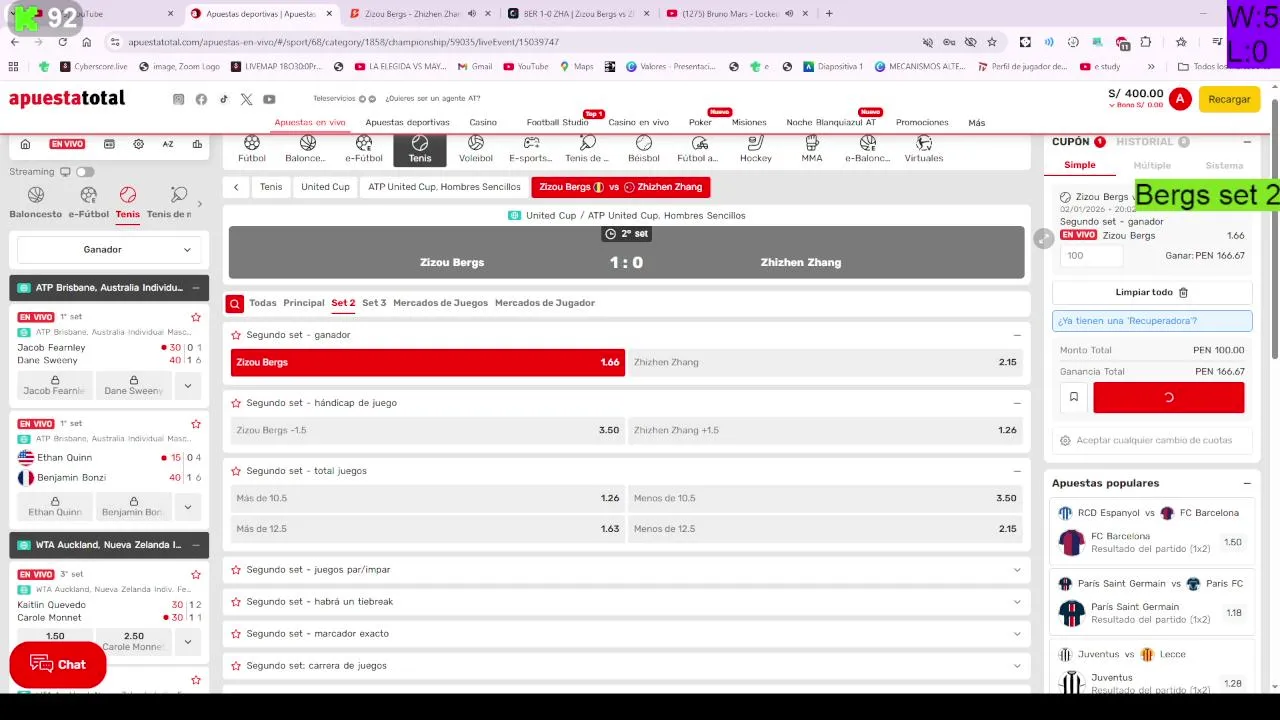Open the ¿Ya tienen una 'Recuperadora'? link
This screenshot has height=720, width=1280.
(x=1152, y=321)
